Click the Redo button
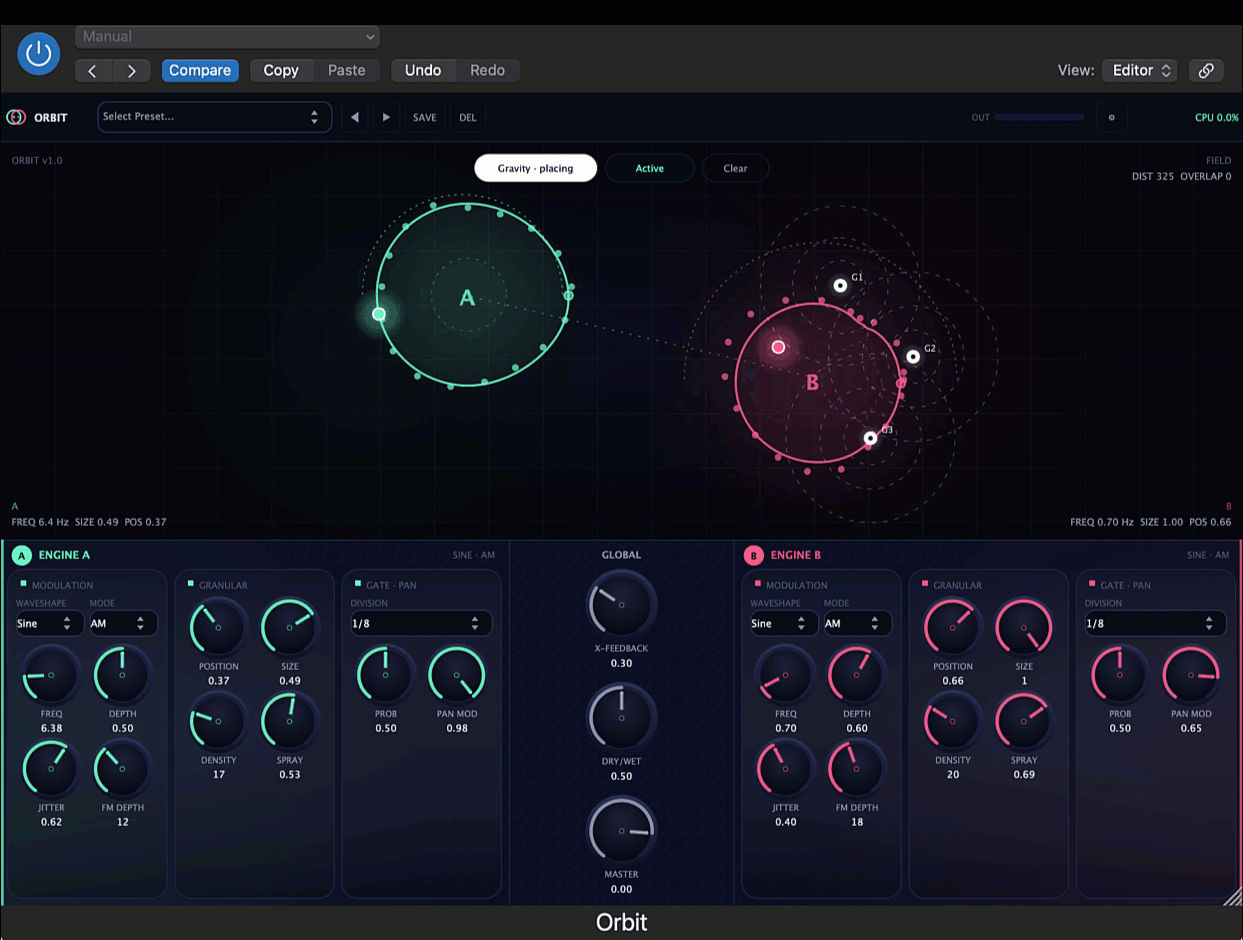Viewport: 1243px width, 940px height. 488,70
